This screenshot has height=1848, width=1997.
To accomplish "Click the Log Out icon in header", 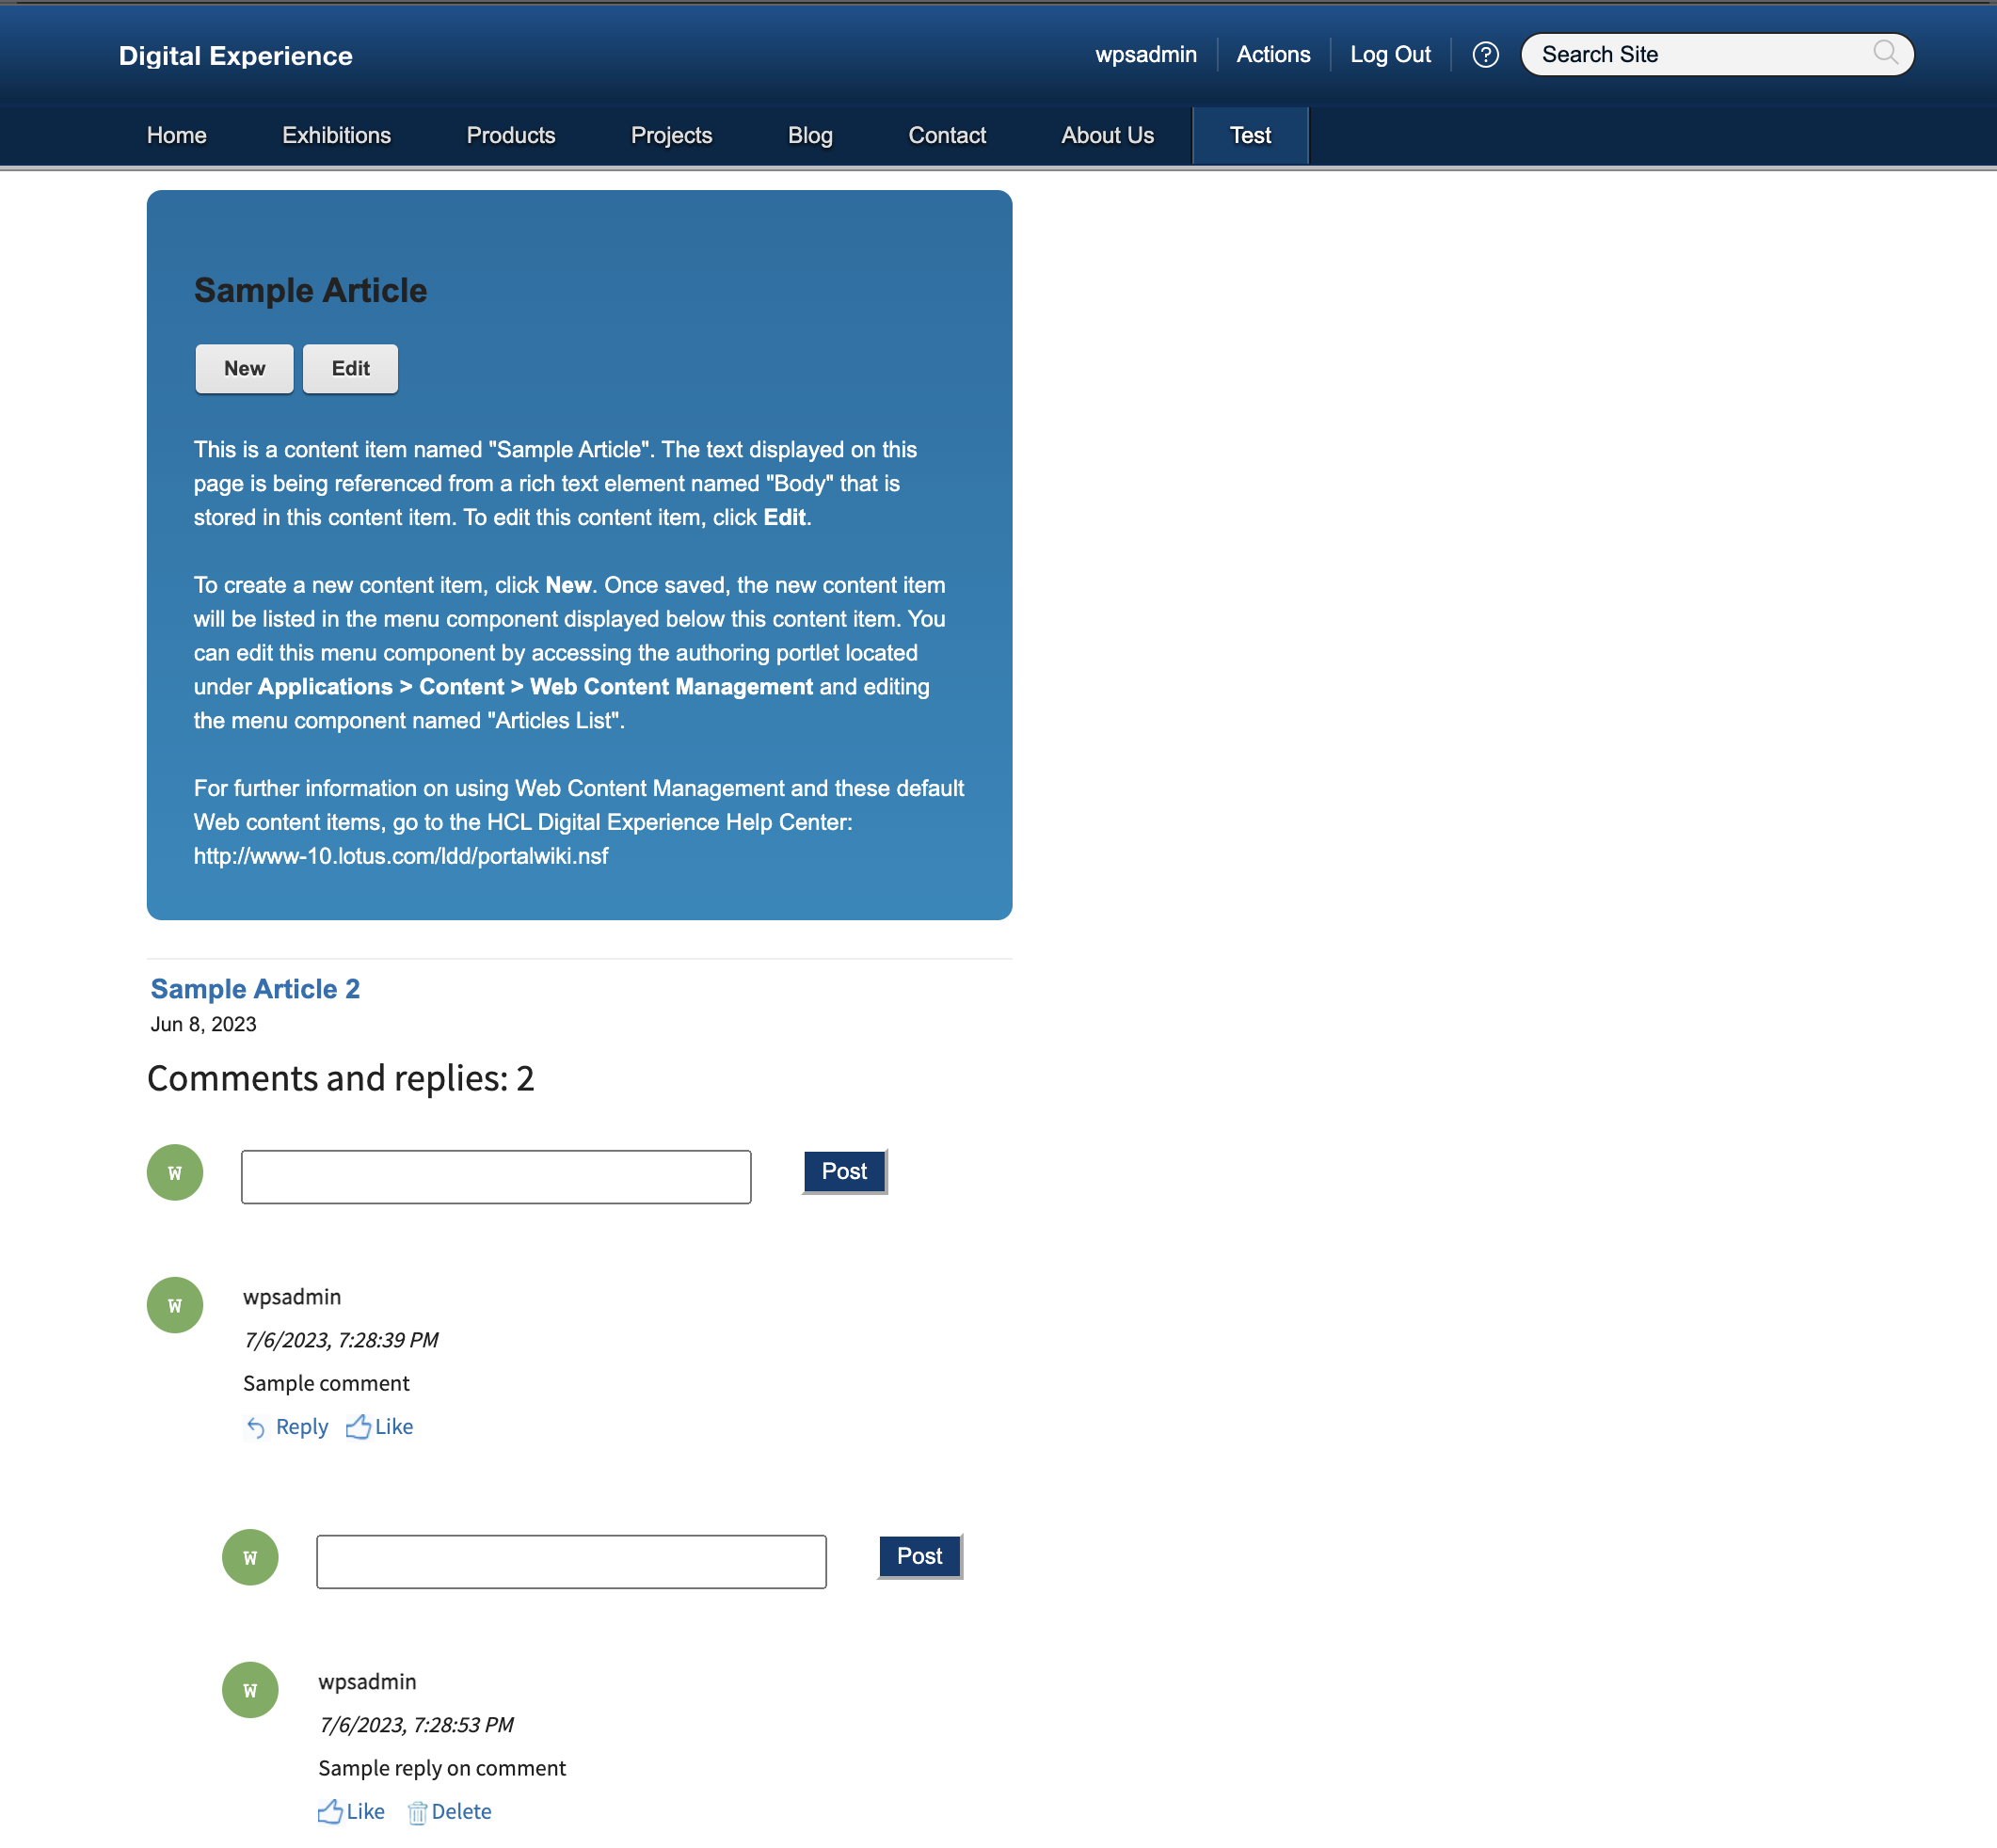I will coord(1392,54).
